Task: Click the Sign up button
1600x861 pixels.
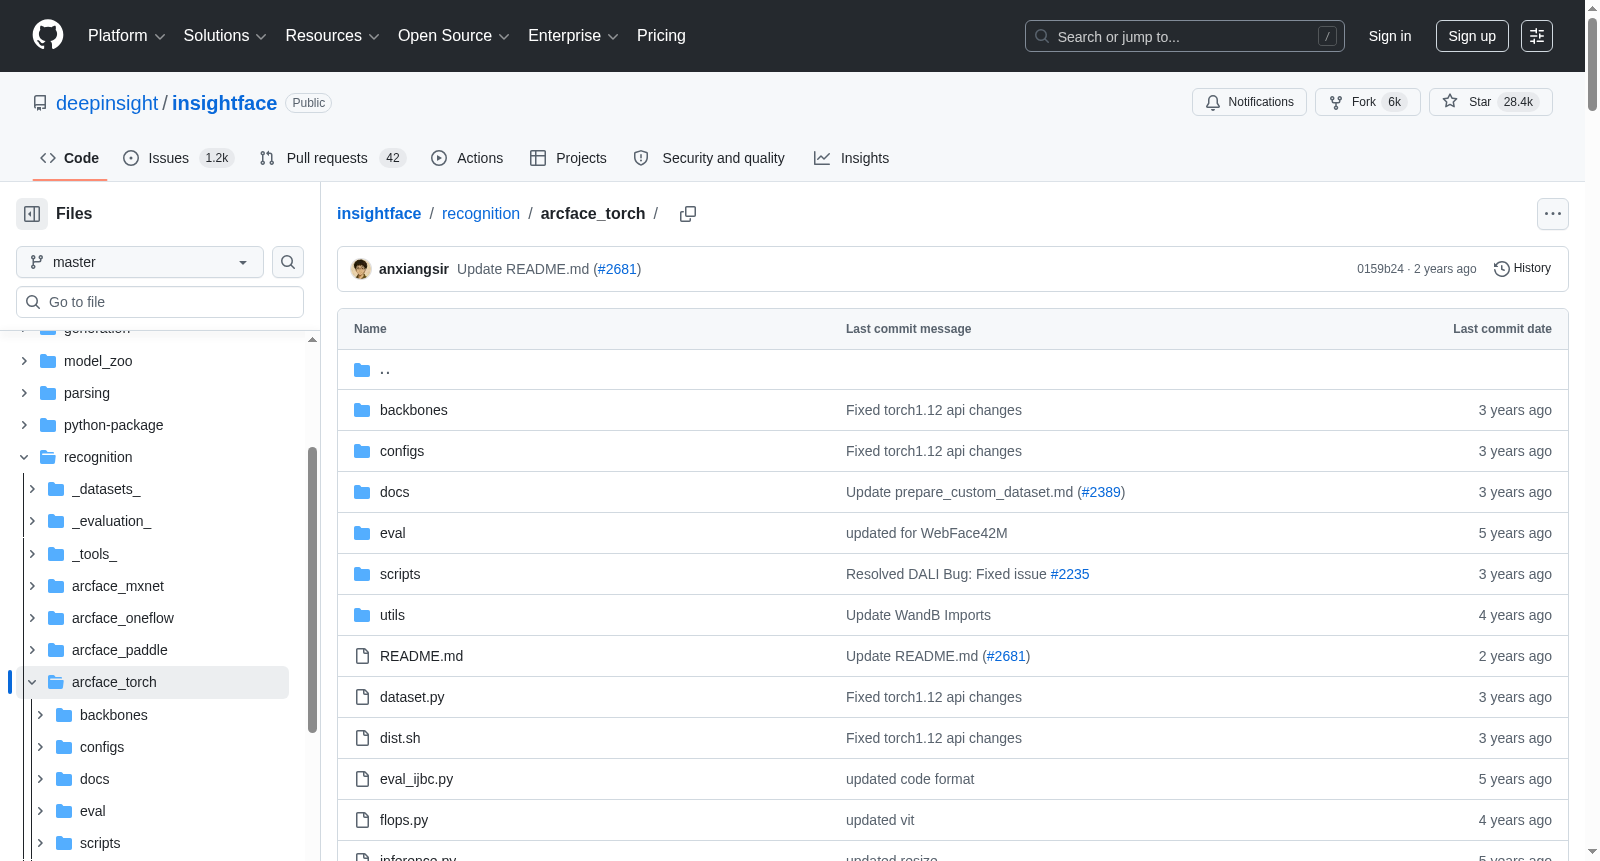Action: pos(1472,36)
